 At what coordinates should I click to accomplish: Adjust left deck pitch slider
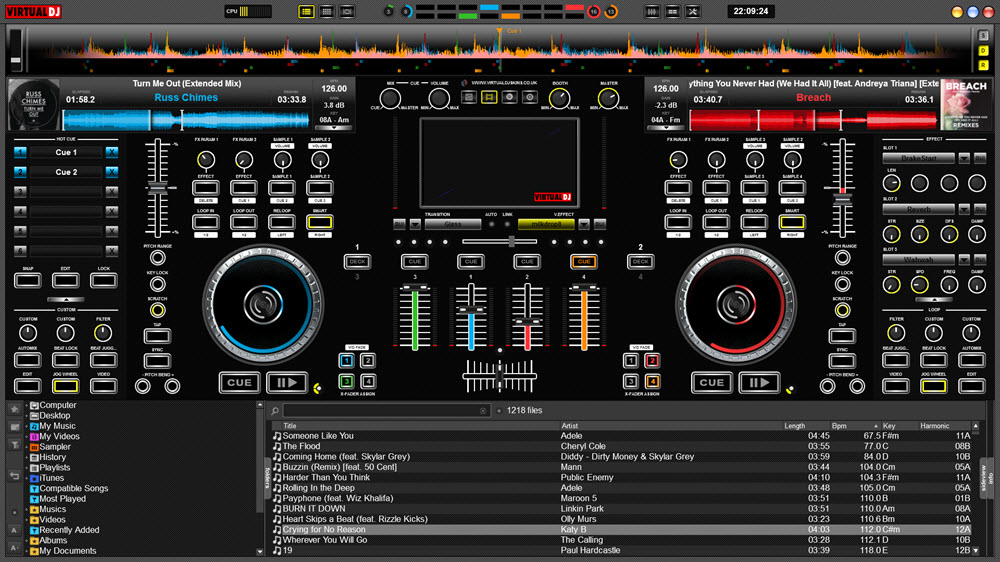pos(158,188)
